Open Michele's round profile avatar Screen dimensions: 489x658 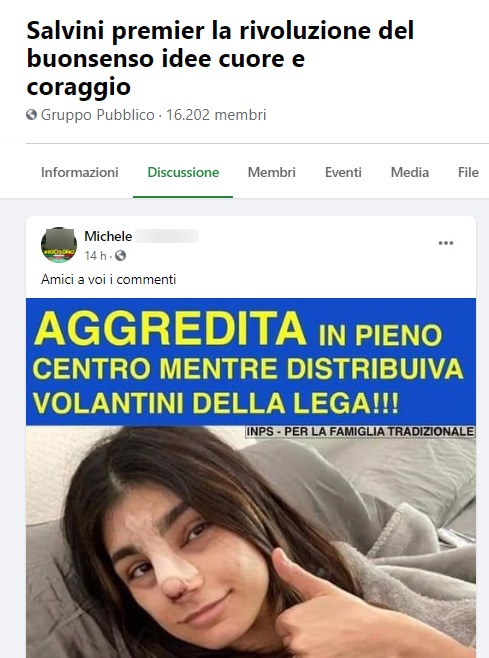(x=59, y=245)
